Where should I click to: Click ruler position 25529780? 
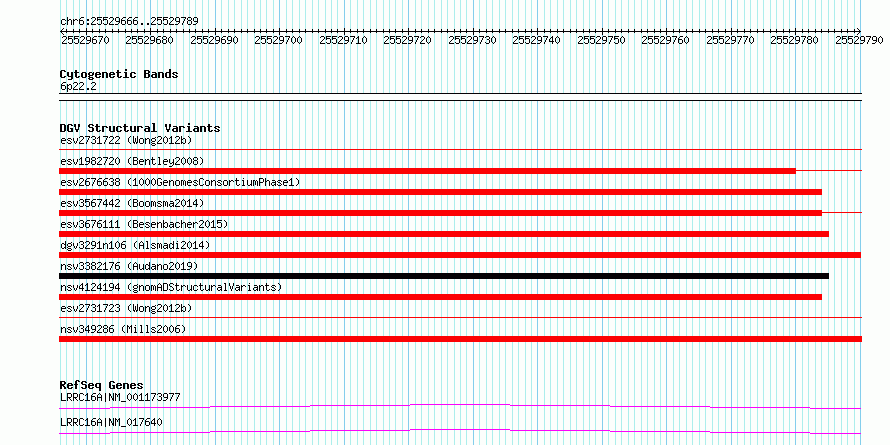pos(794,40)
